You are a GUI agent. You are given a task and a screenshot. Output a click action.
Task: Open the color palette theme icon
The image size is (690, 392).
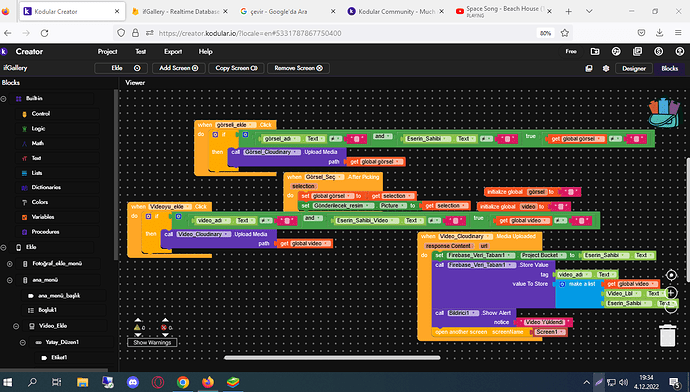616,51
